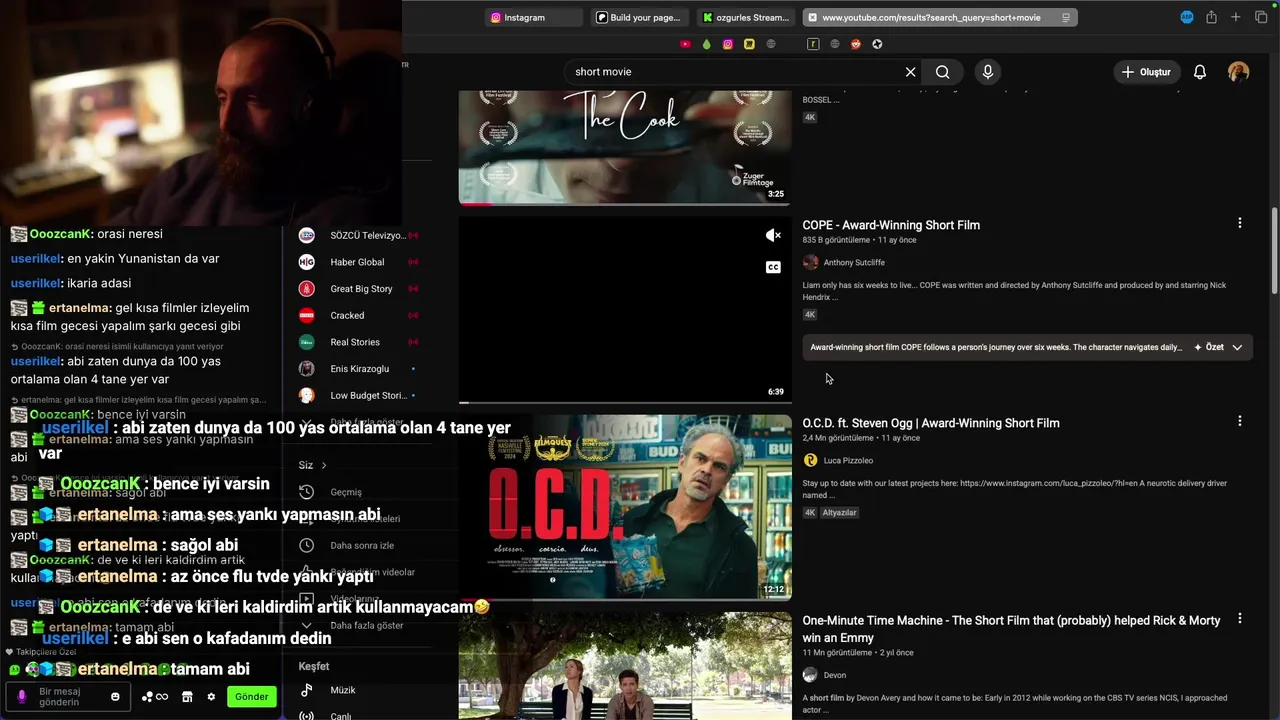Switch to the Instagram browser tab
1280x720 pixels.
click(x=534, y=17)
